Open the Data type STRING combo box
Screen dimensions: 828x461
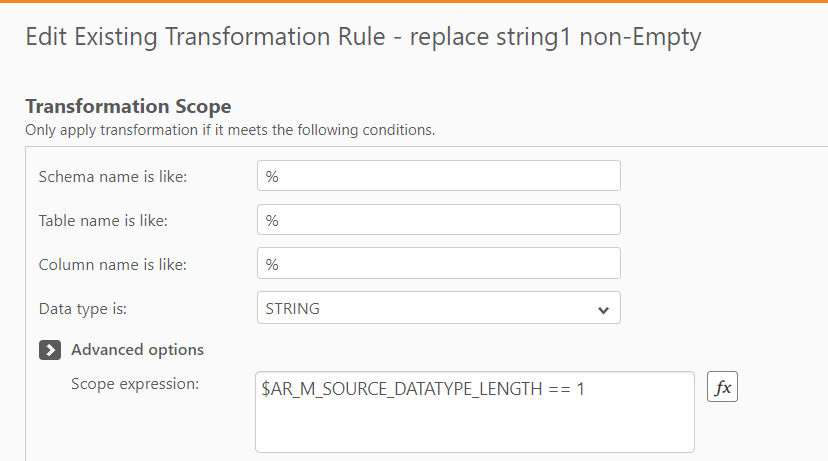pos(438,309)
